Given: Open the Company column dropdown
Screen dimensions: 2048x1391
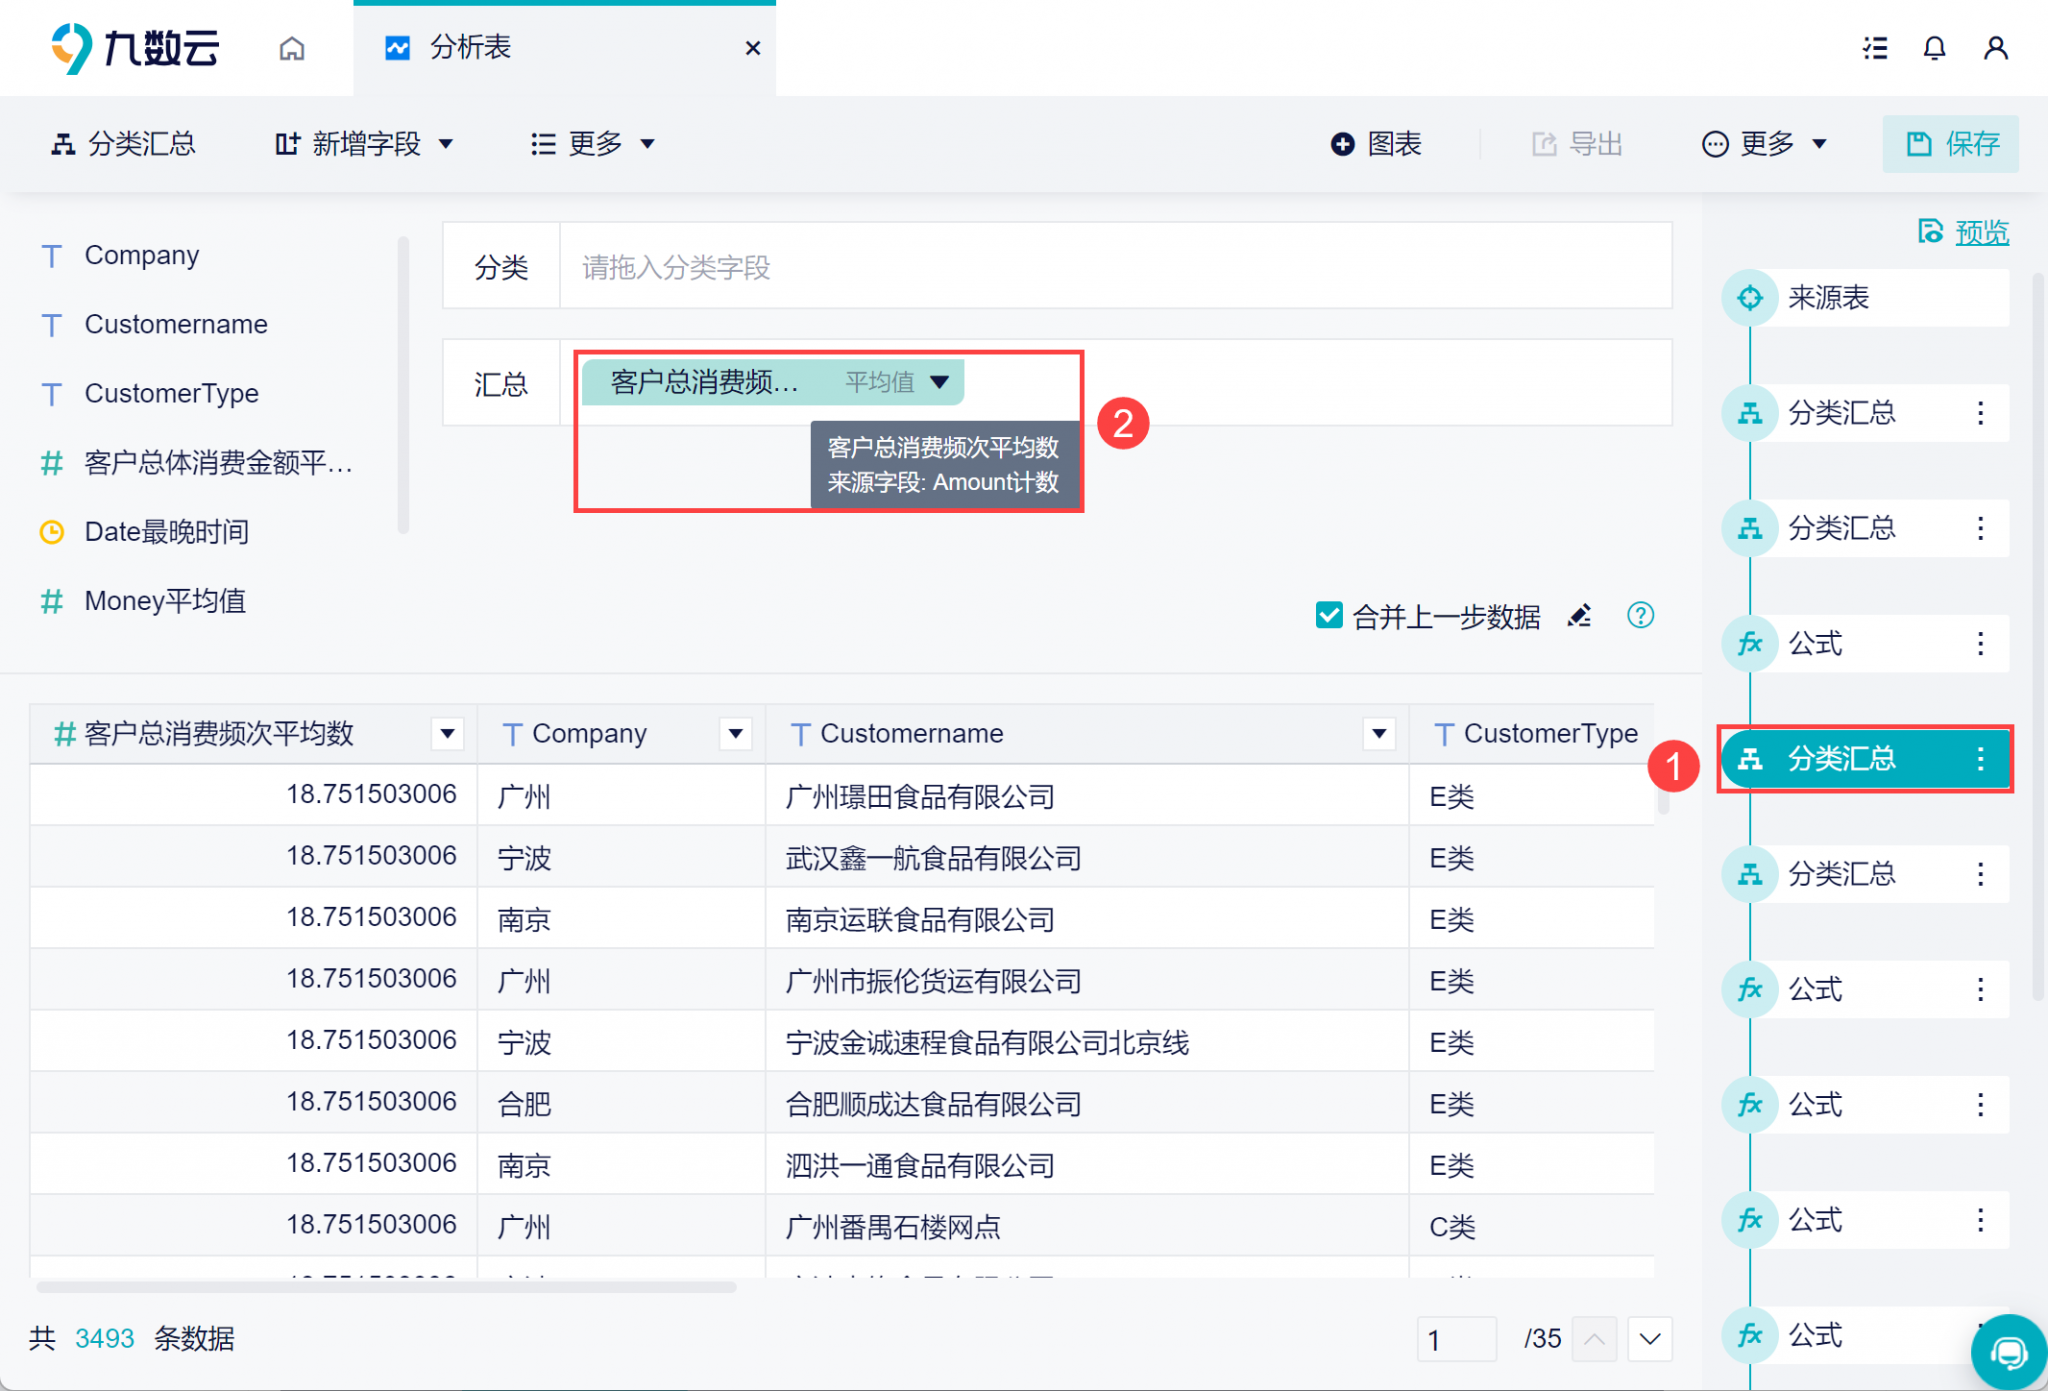Looking at the screenshot, I should point(736,733).
